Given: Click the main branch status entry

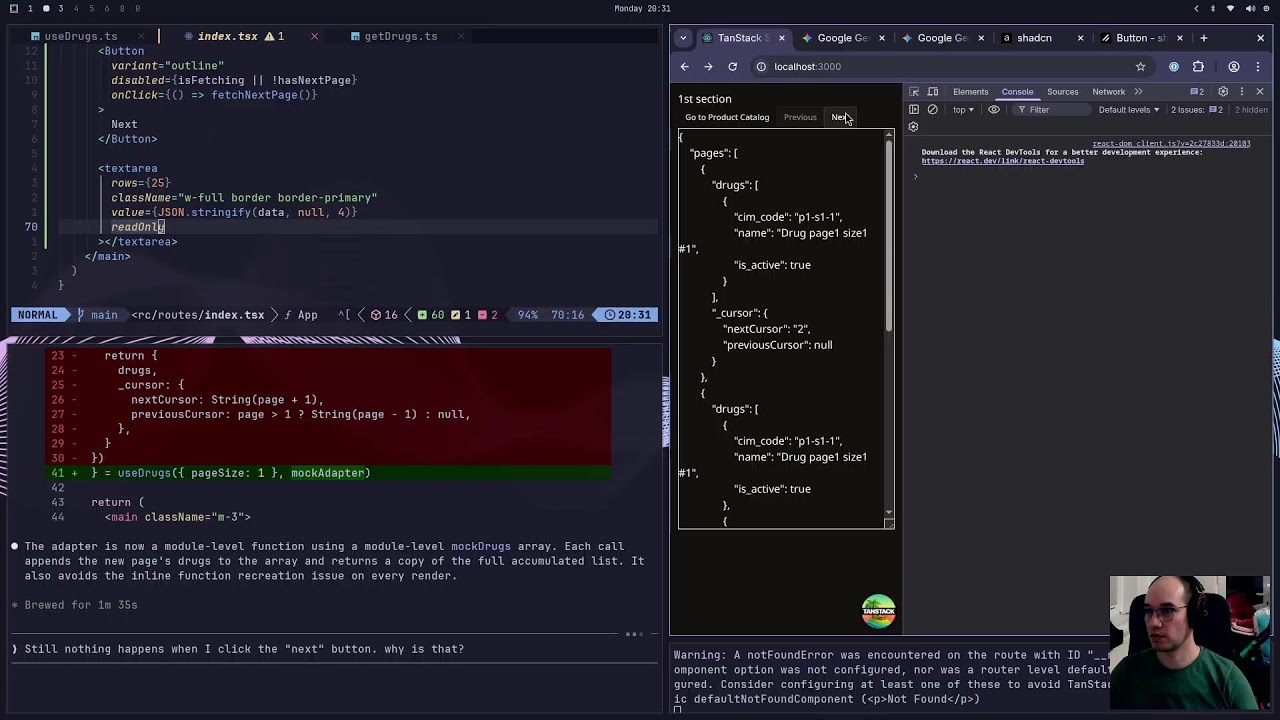Looking at the screenshot, I should [97, 315].
